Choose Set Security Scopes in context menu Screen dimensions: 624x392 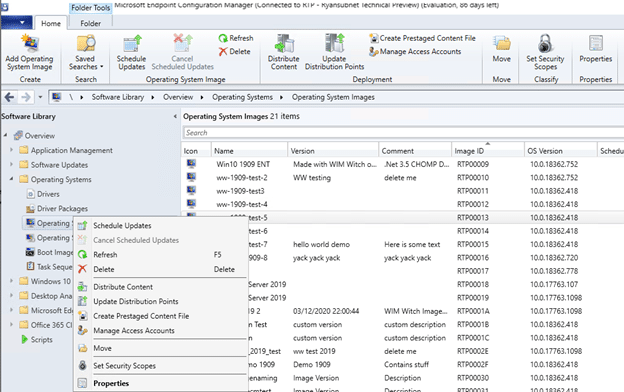(161, 366)
